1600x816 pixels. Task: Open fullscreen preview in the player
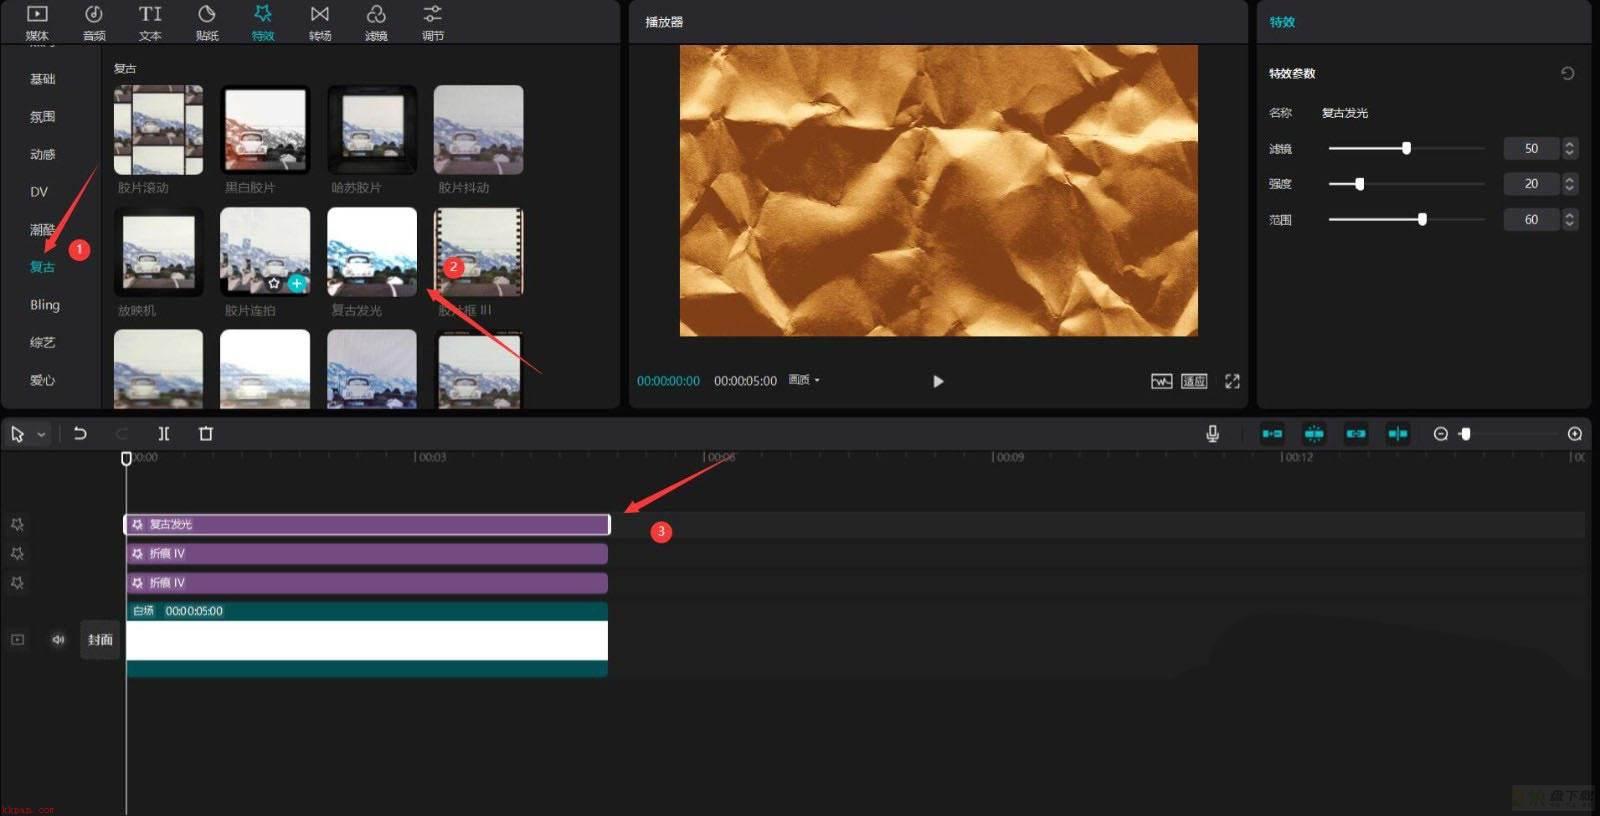[1232, 381]
